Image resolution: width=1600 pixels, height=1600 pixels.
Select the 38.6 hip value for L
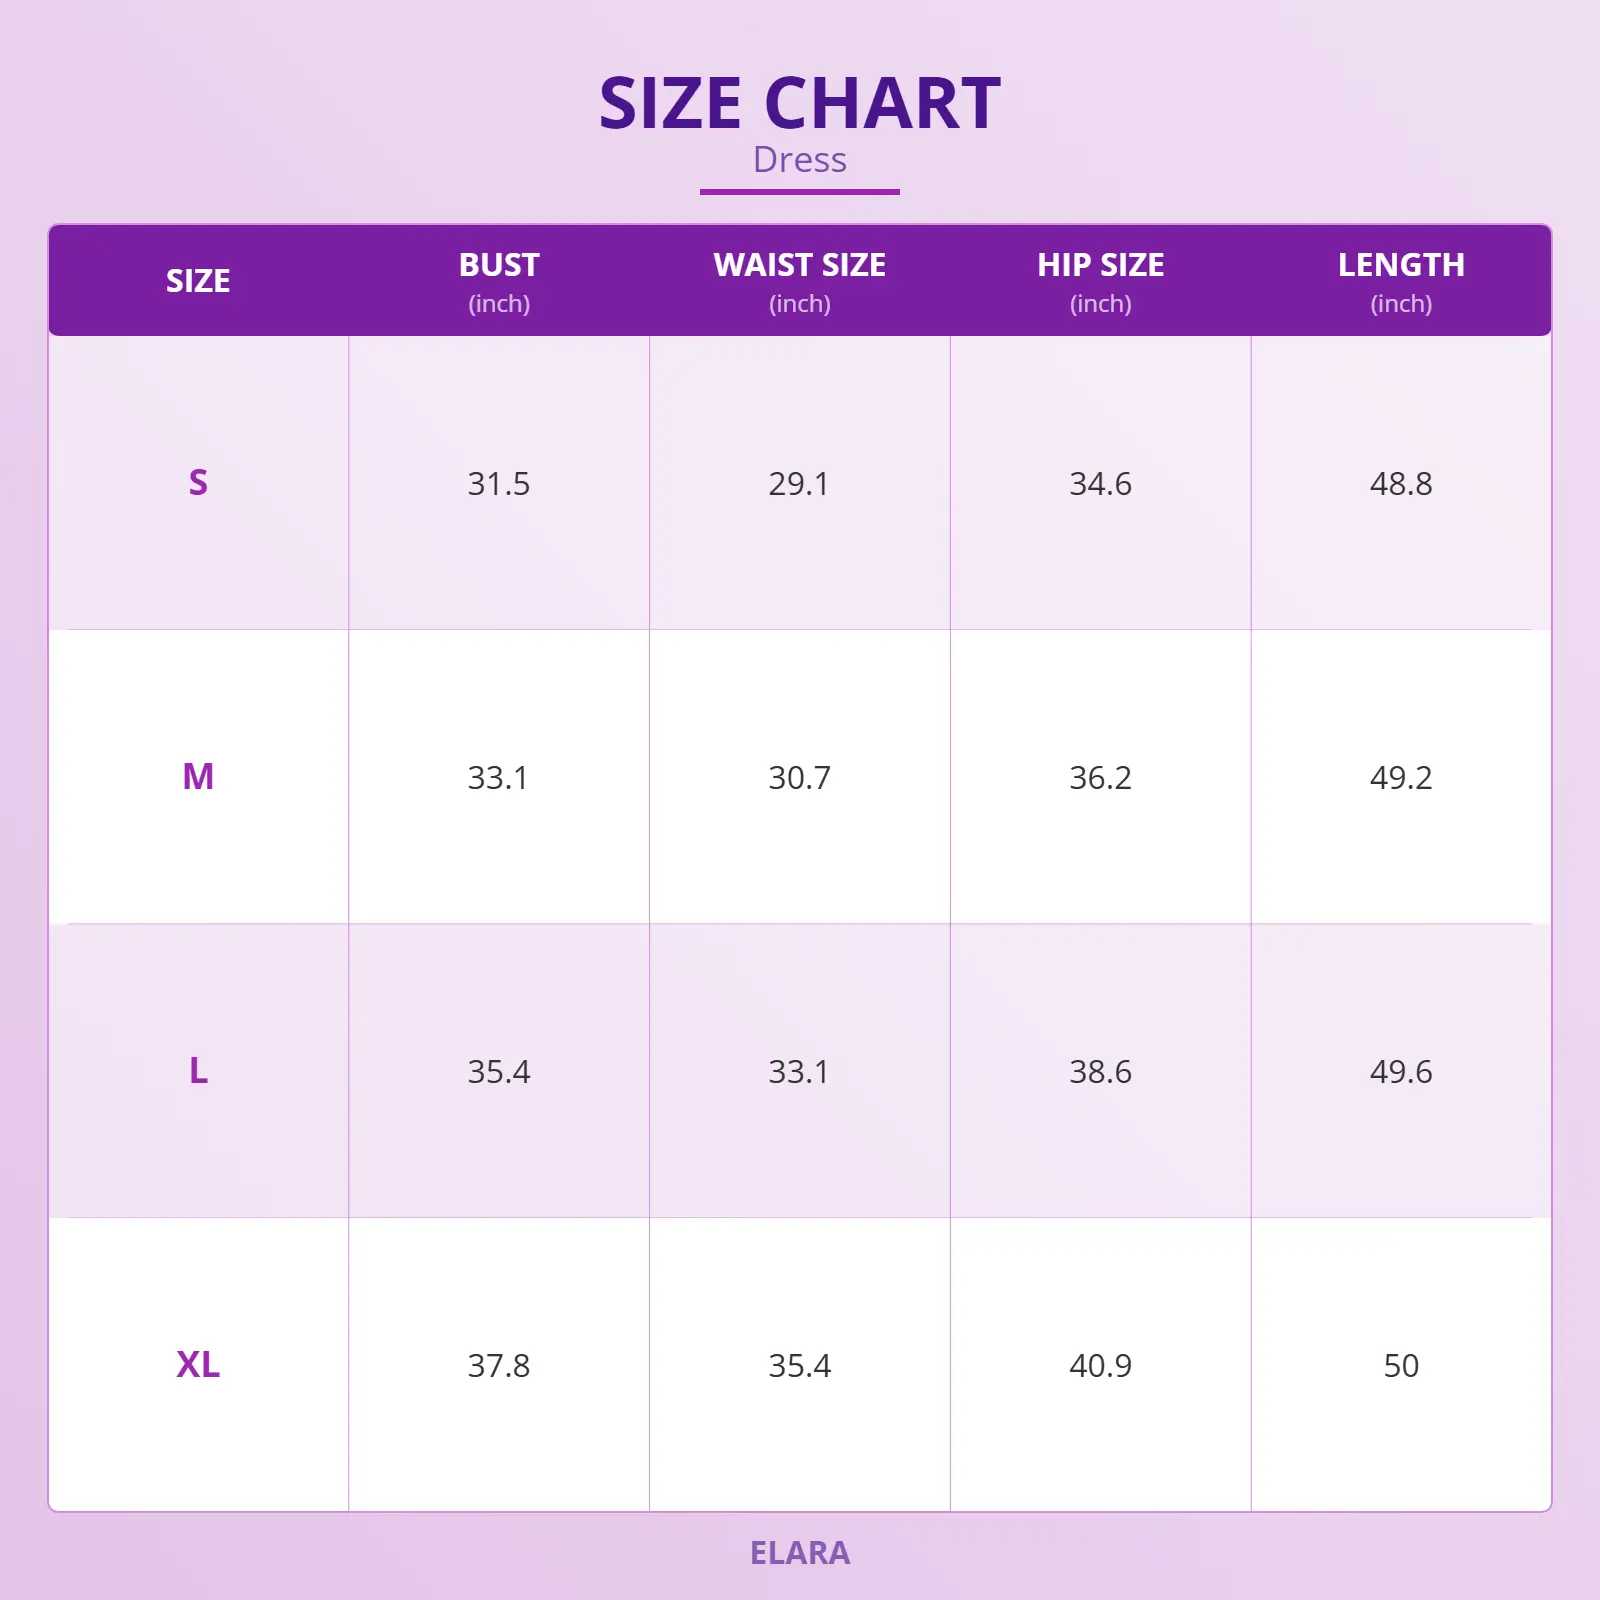click(1100, 1072)
